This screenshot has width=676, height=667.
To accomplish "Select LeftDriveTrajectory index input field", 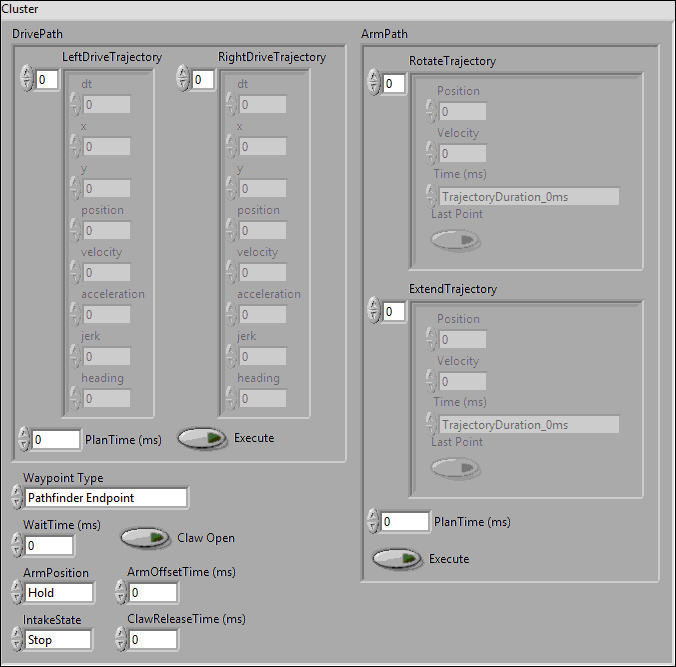I will tap(47, 79).
